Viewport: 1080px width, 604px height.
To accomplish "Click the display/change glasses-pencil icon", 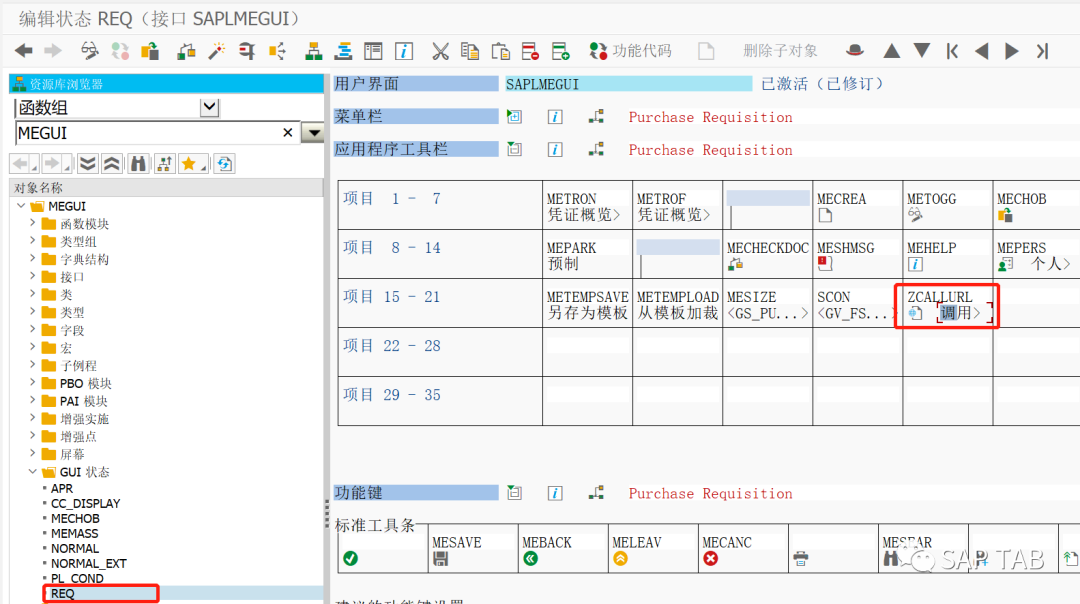I will pyautogui.click(x=90, y=51).
